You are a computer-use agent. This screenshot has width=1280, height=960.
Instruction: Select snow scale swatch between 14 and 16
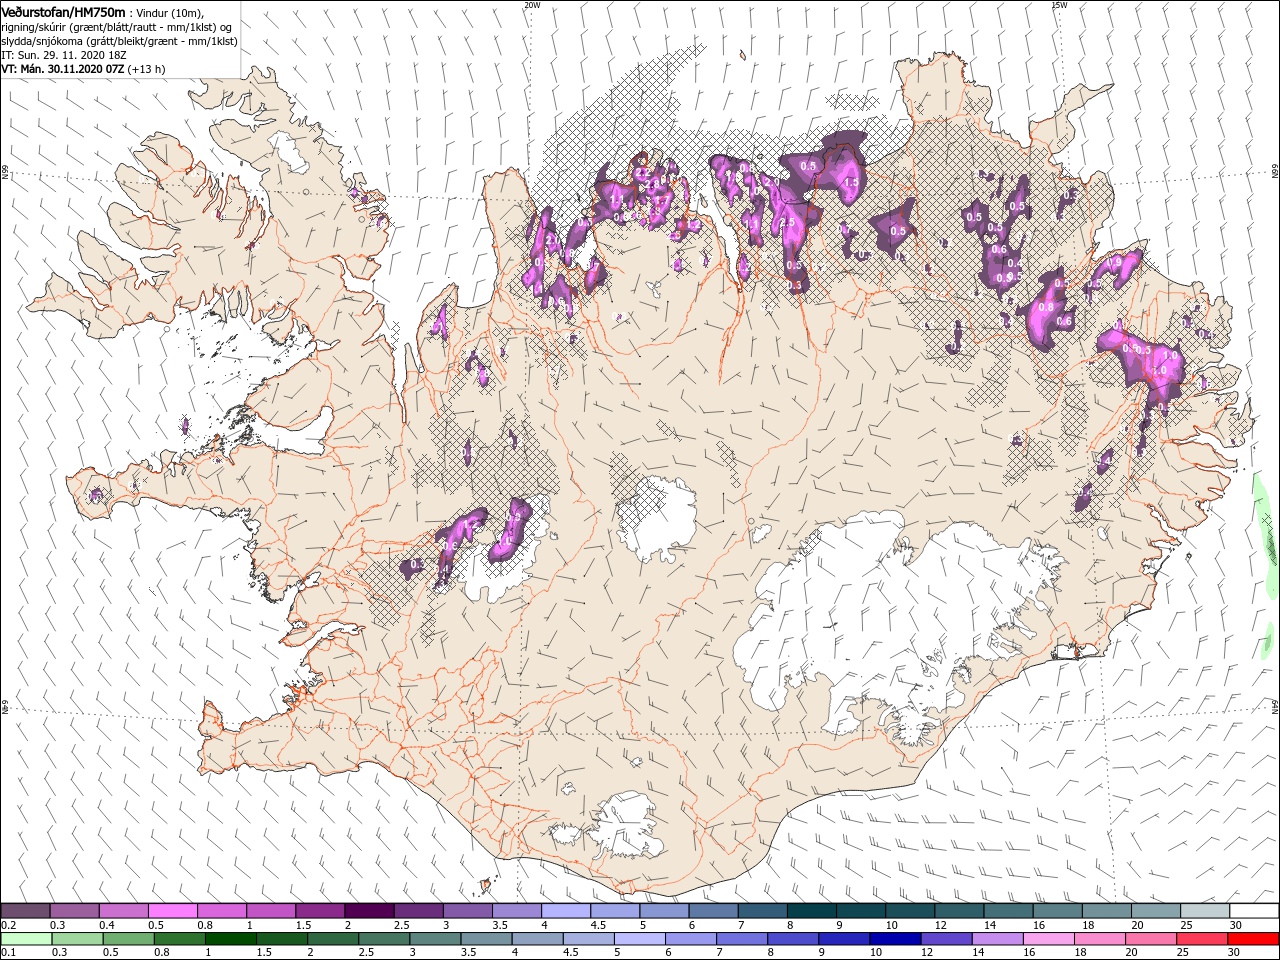(1009, 911)
